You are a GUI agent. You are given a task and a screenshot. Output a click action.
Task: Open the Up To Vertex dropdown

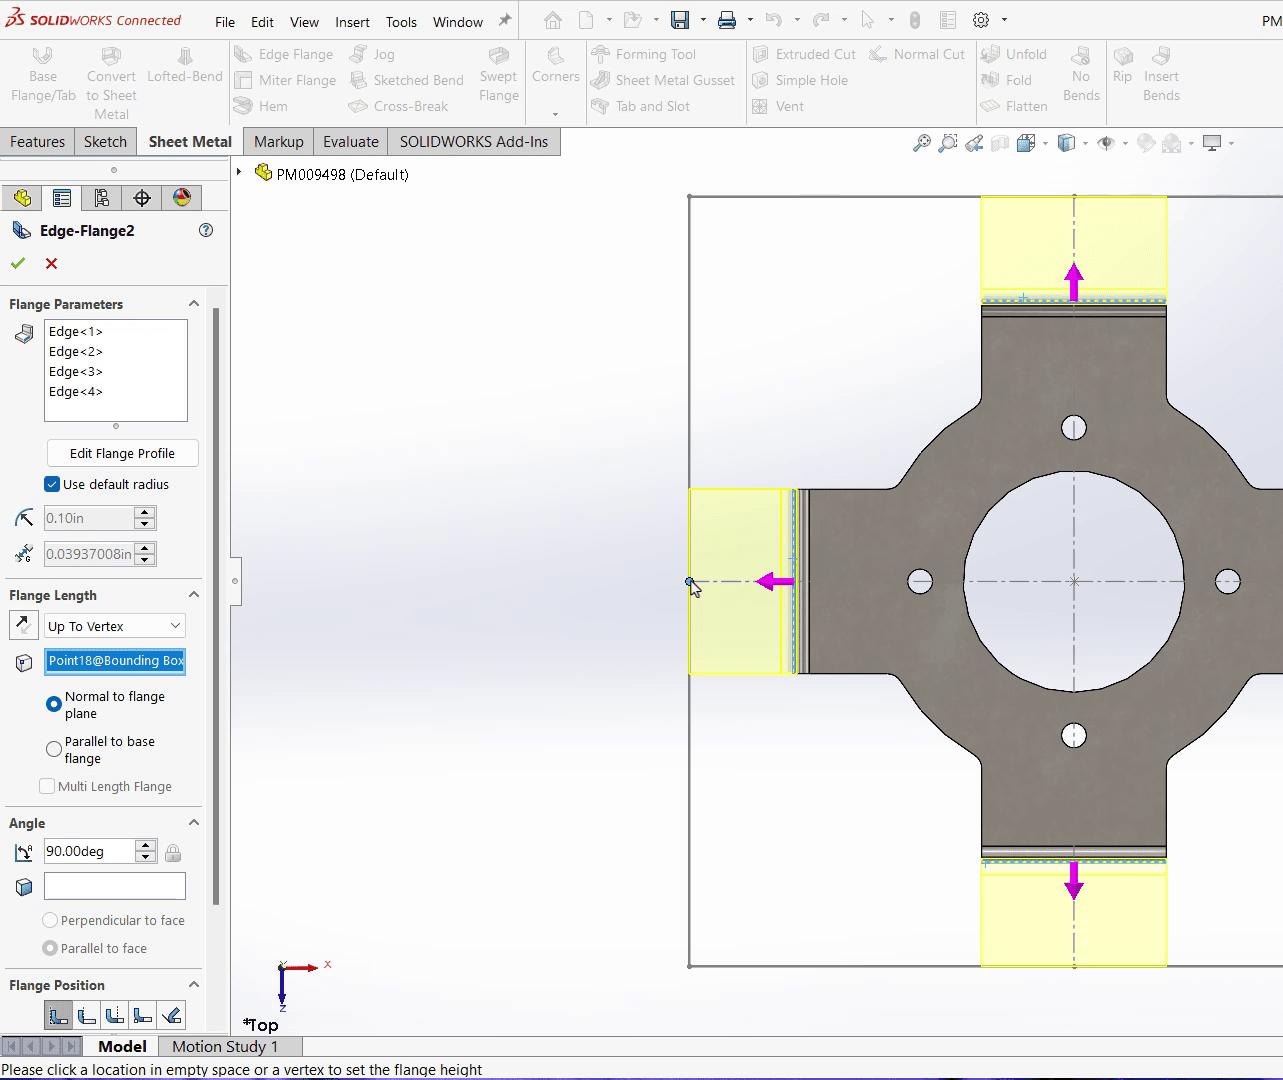click(x=113, y=625)
